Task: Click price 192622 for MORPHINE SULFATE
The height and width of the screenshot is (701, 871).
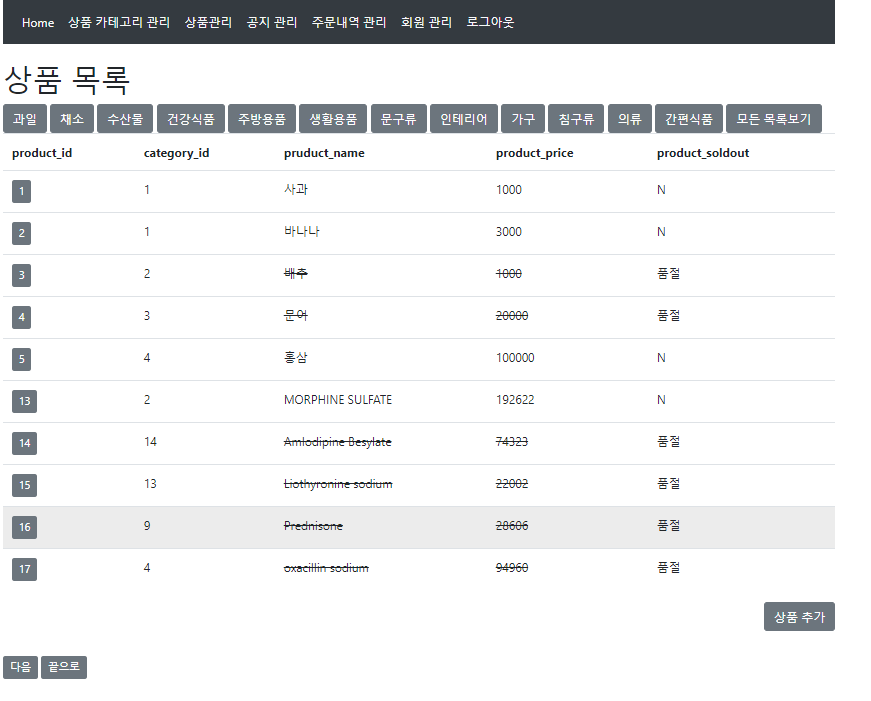Action: 515,399
